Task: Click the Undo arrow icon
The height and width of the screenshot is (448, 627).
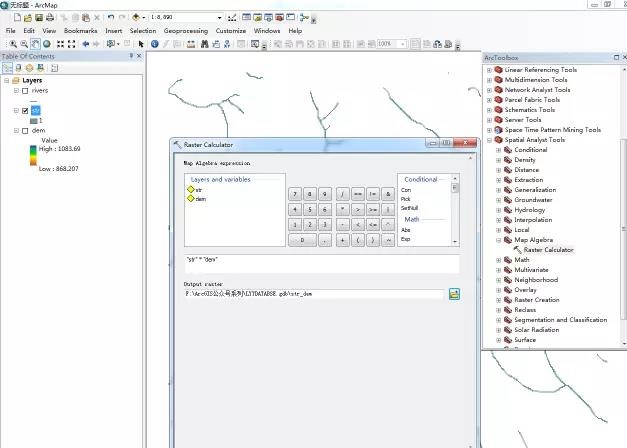Action: (x=111, y=17)
